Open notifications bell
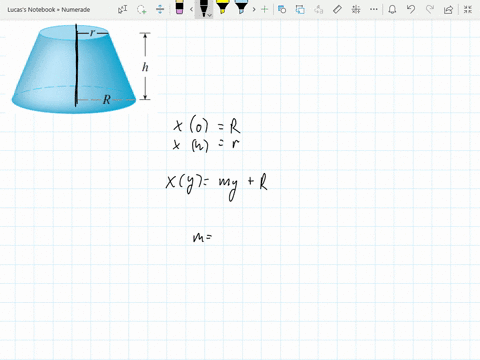Screen dimensions: 480x360 [x=392, y=9]
